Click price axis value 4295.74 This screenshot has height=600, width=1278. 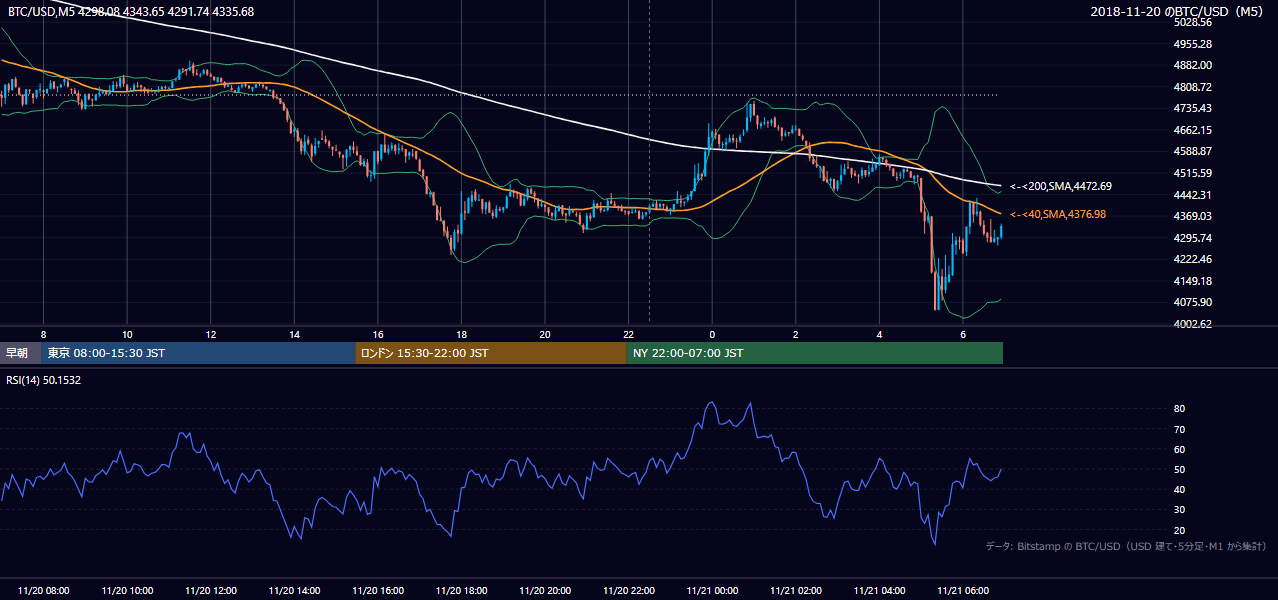1193,238
